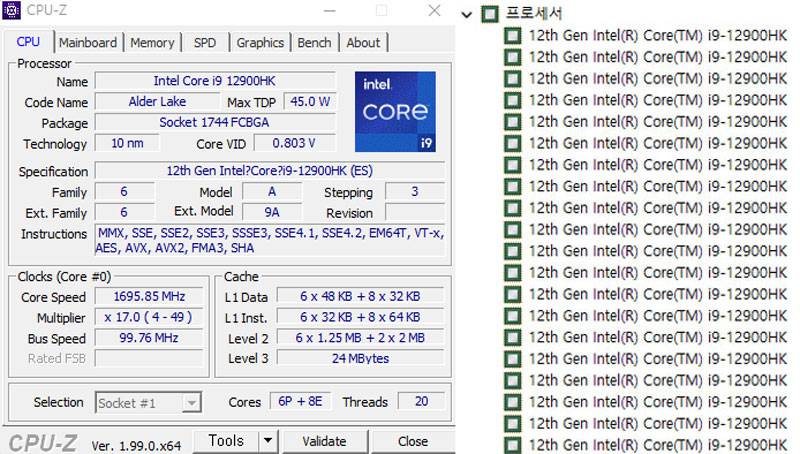Click the Ext. Family value 6
Screen dimensions: 800x454
[x=124, y=212]
